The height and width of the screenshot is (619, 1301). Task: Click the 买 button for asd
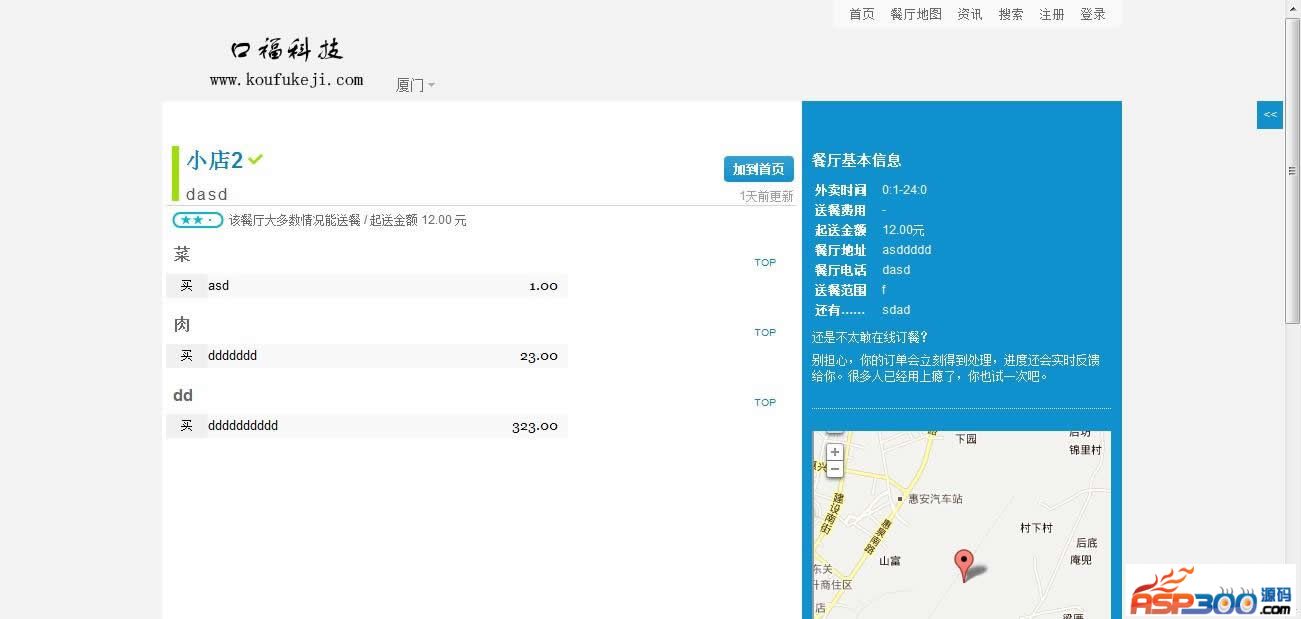186,286
